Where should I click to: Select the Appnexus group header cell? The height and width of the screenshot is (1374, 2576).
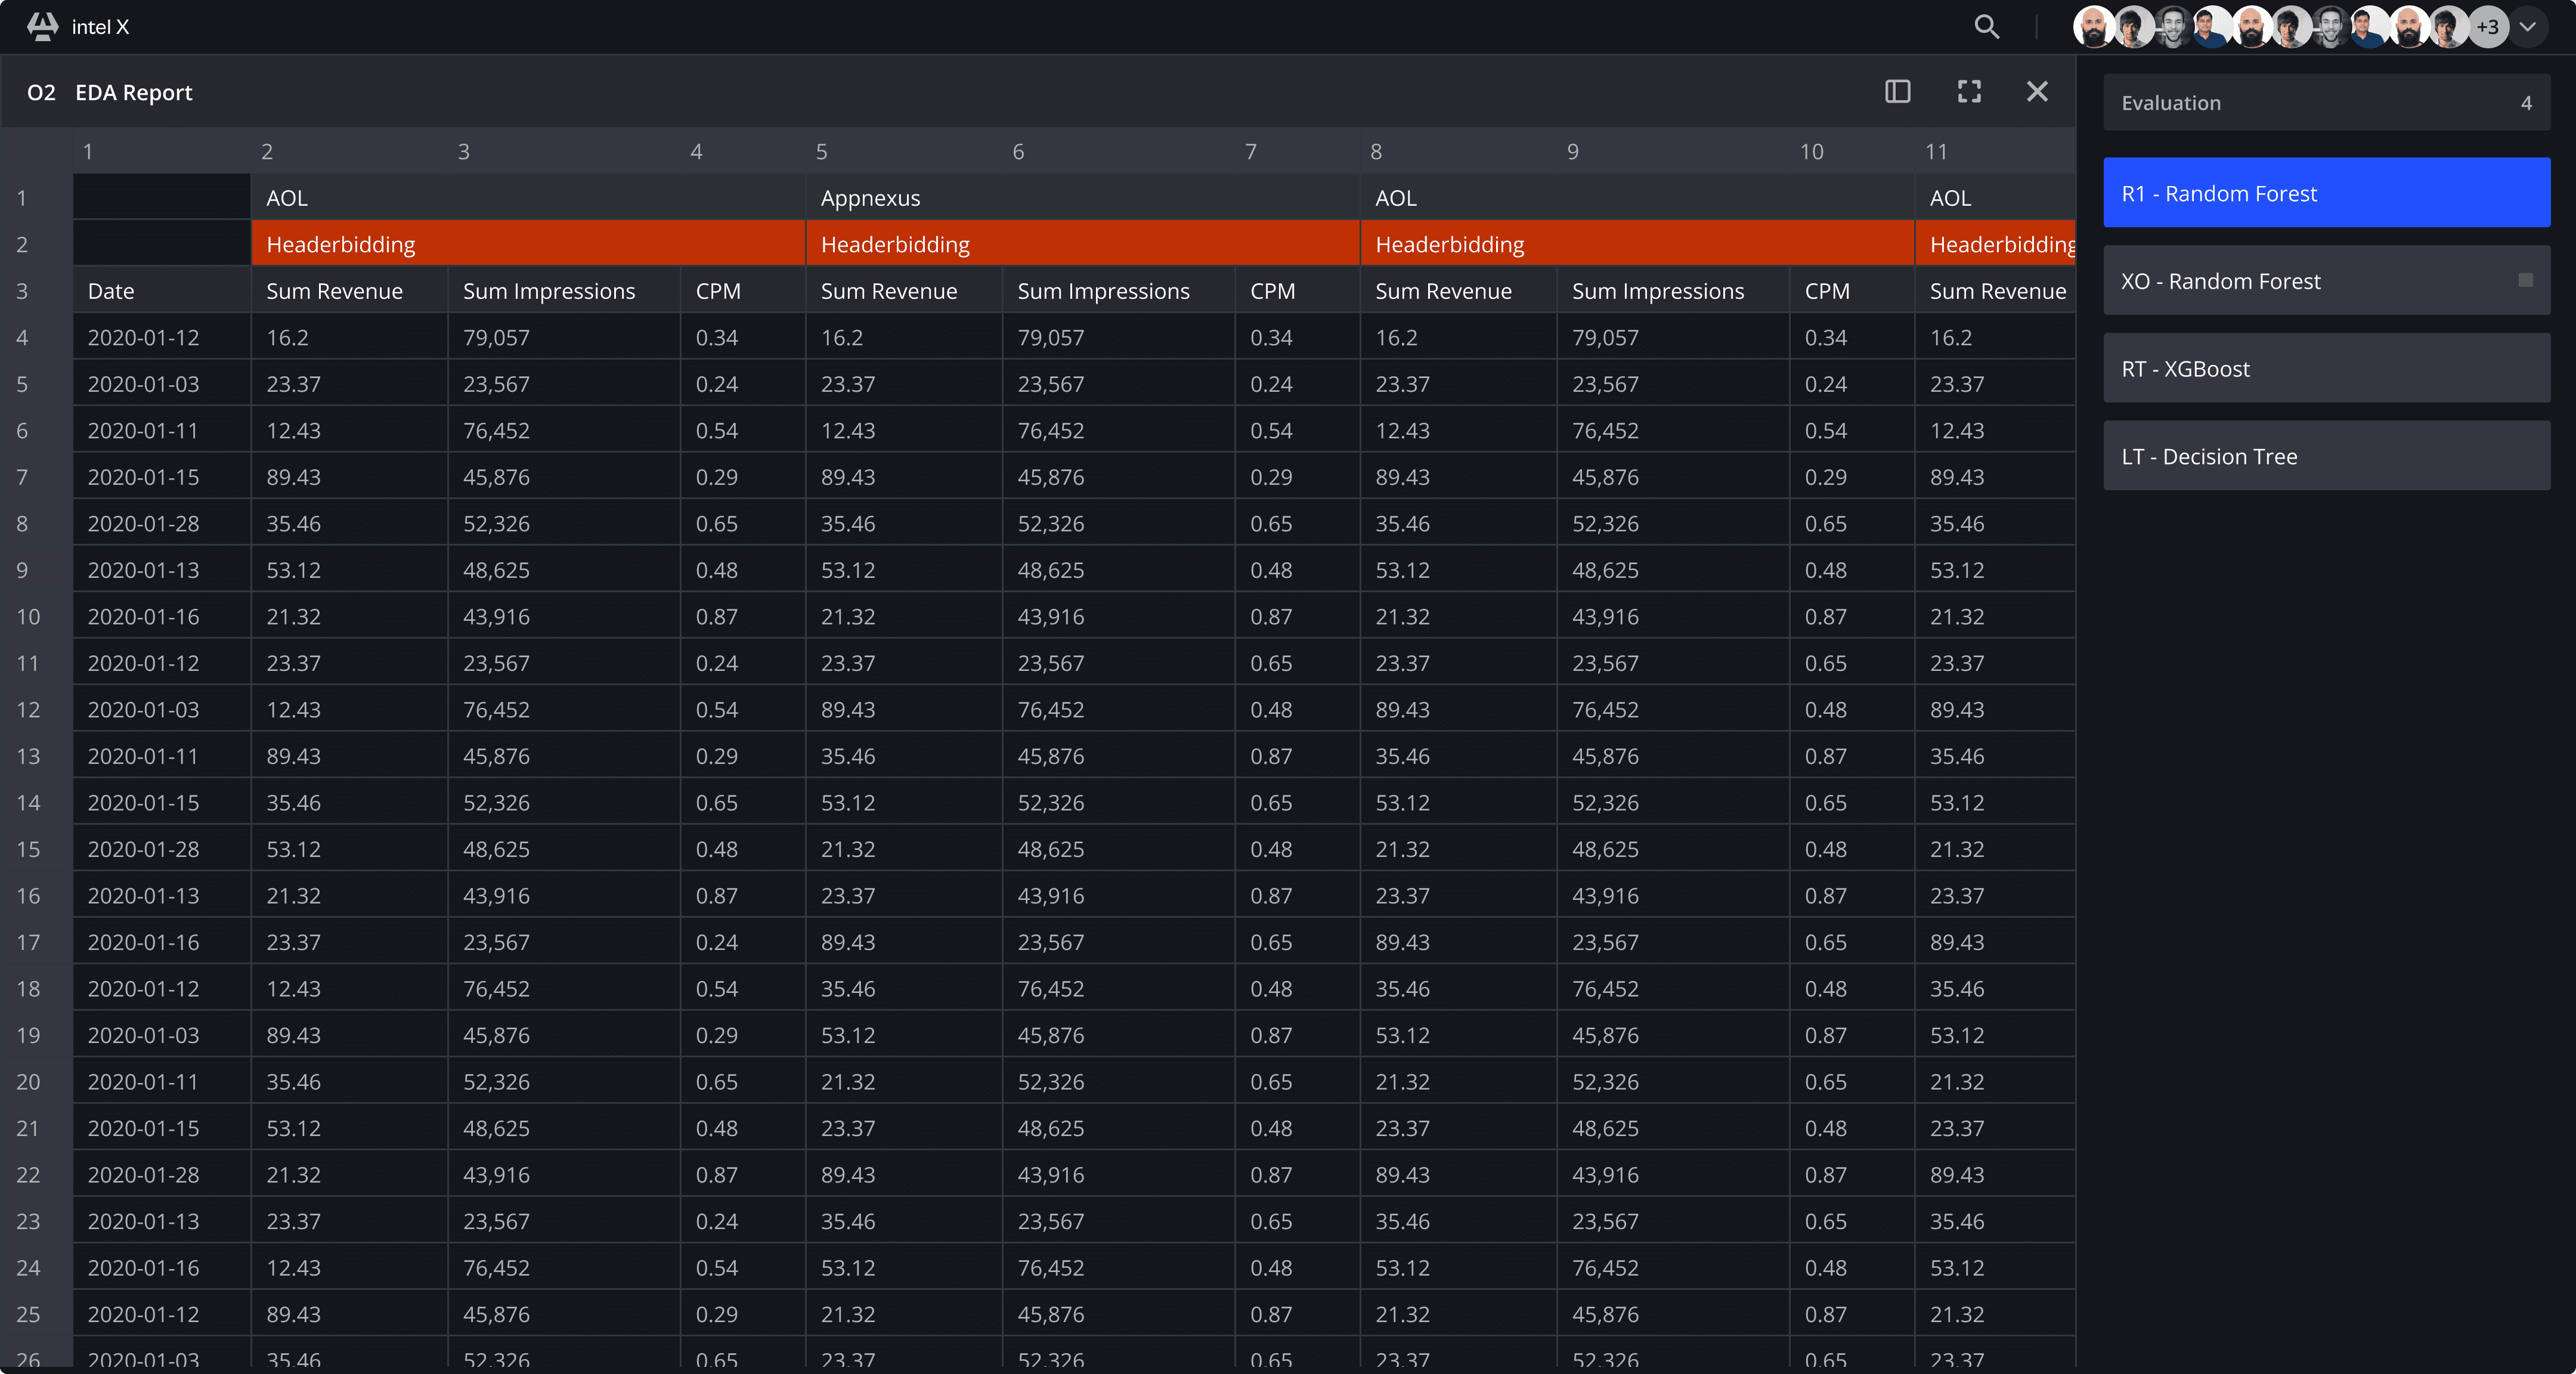(x=1082, y=198)
